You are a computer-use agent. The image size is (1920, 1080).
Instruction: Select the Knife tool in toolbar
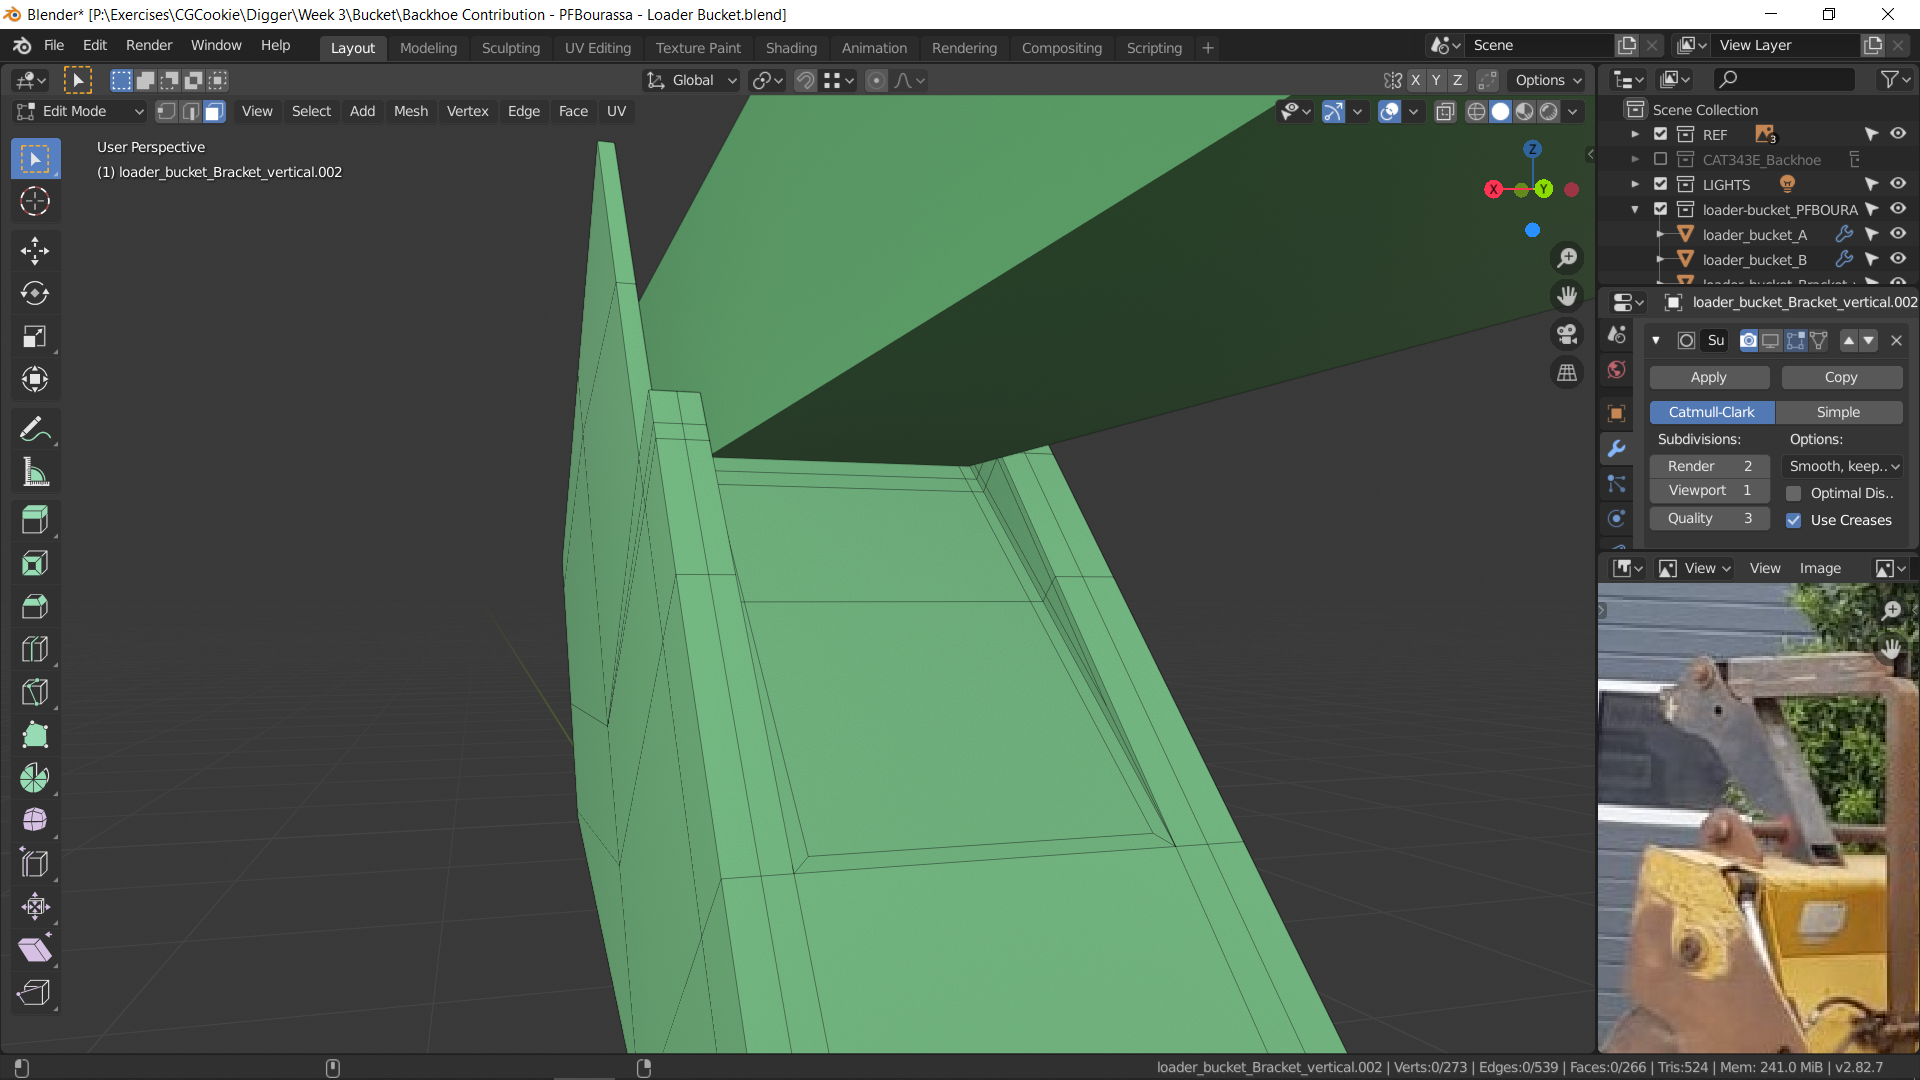[35, 692]
